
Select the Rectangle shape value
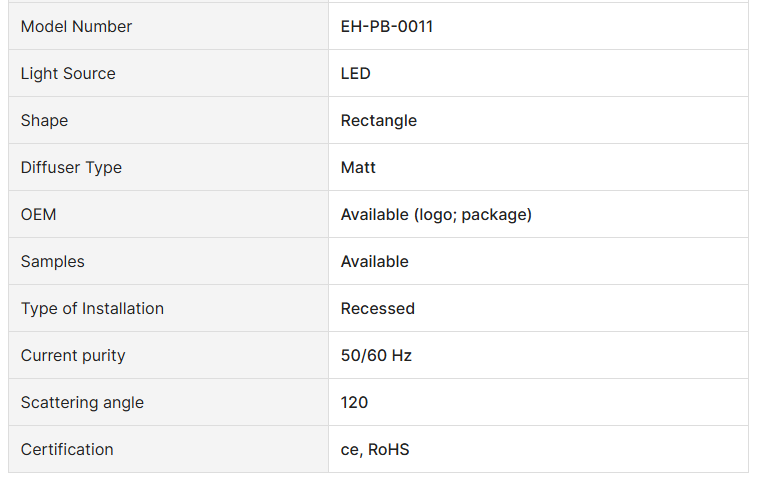pos(379,121)
